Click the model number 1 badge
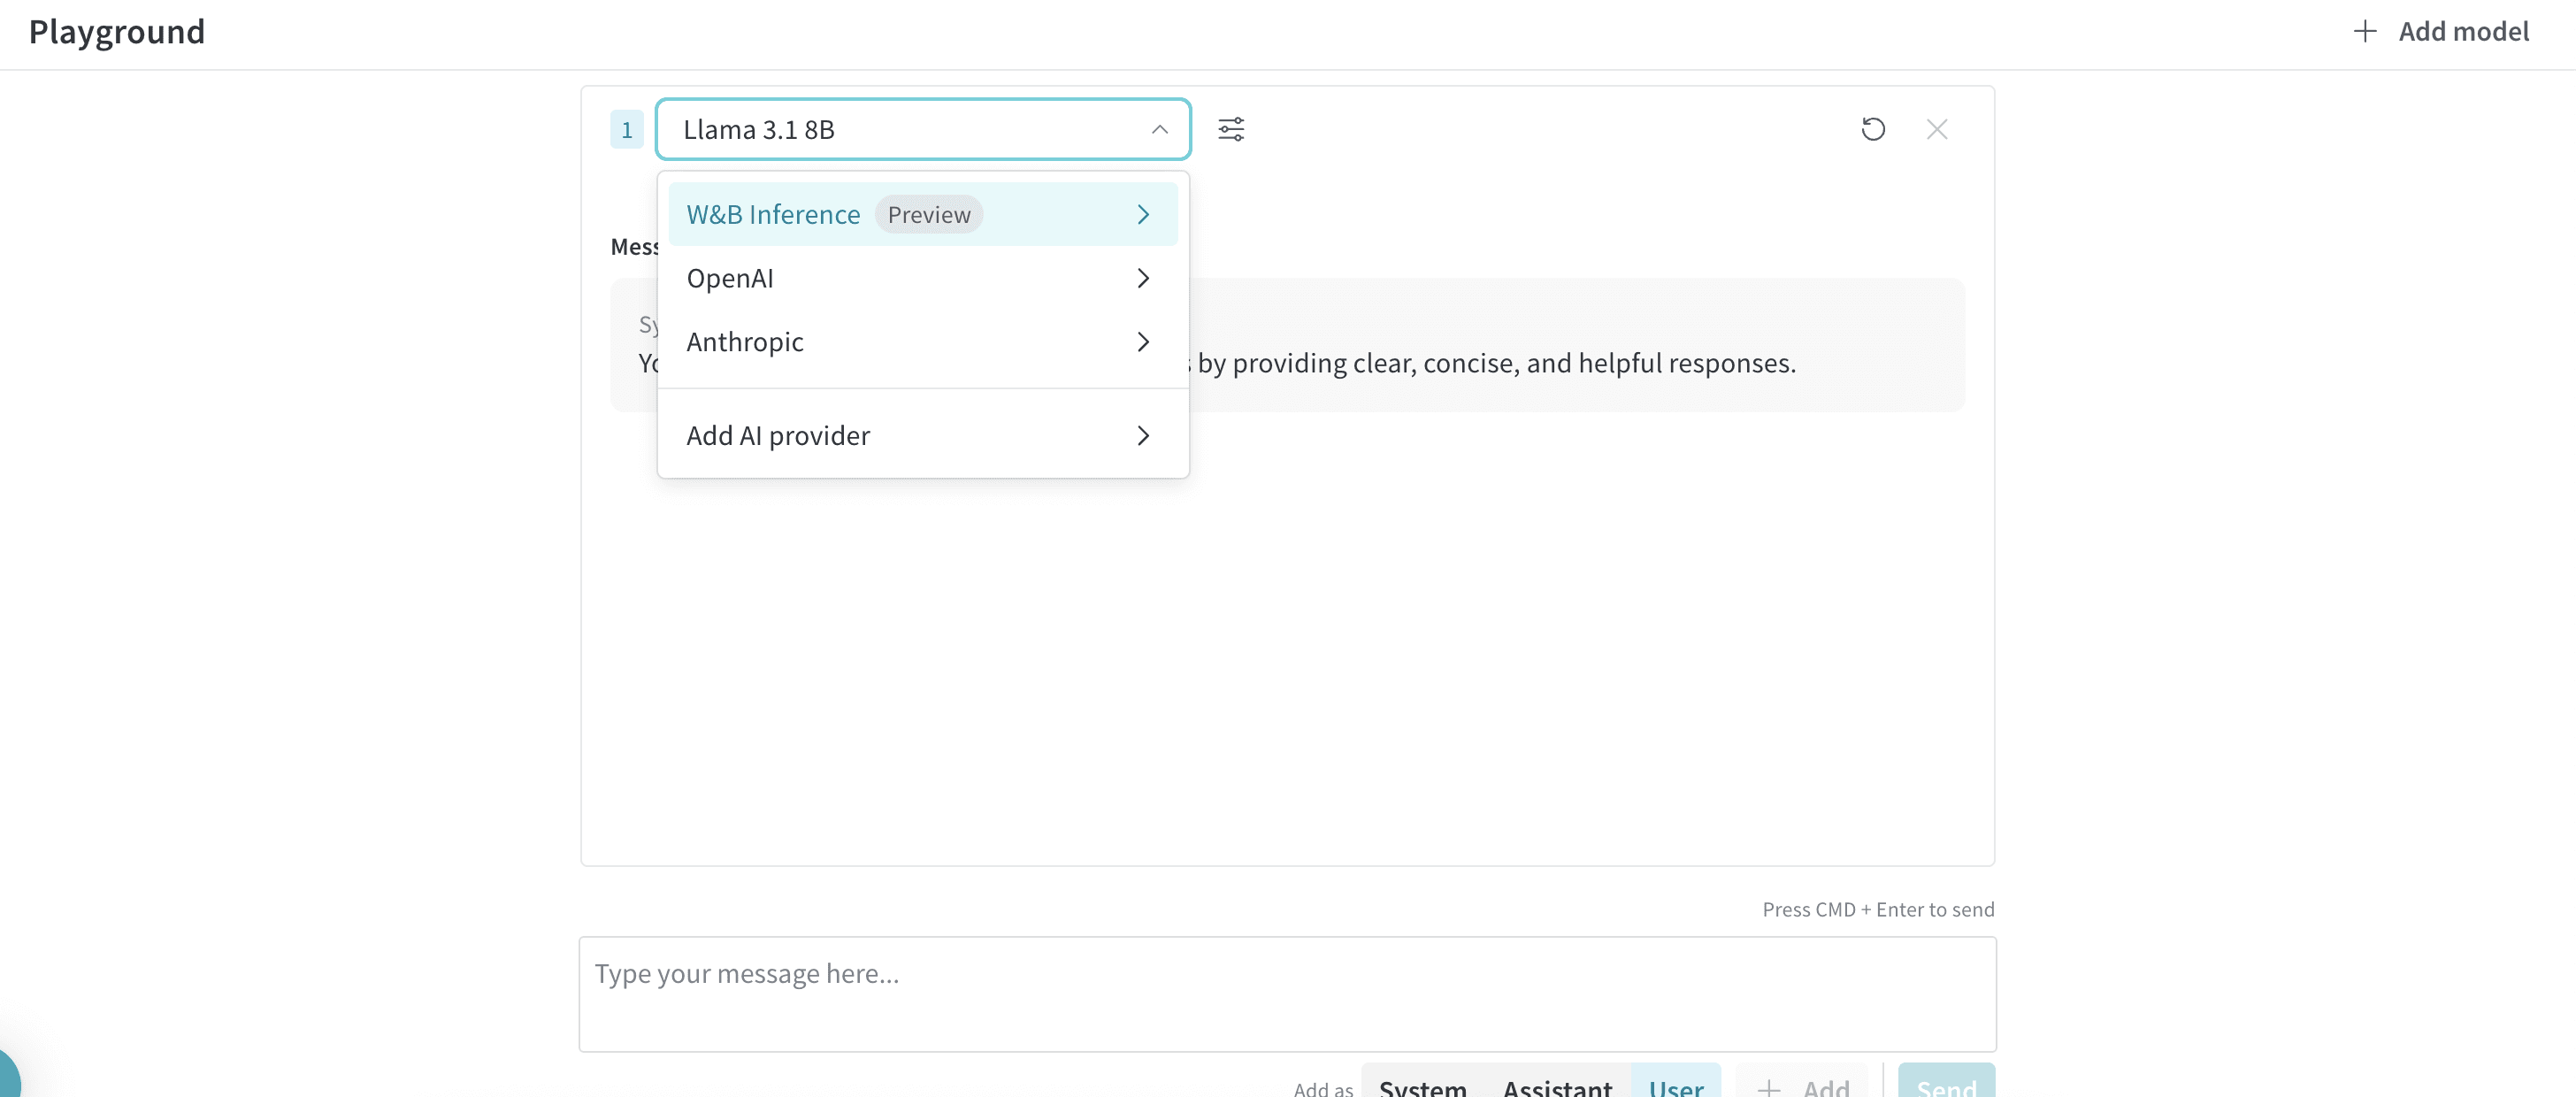Image resolution: width=2576 pixels, height=1097 pixels. (627, 129)
